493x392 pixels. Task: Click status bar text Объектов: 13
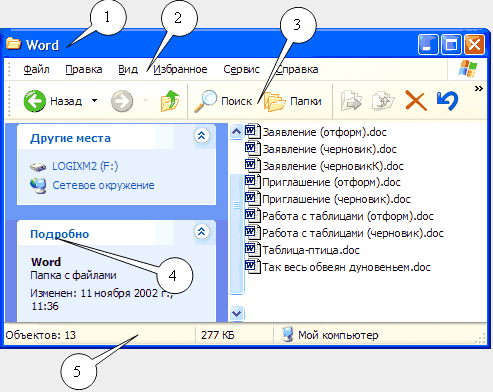point(41,335)
